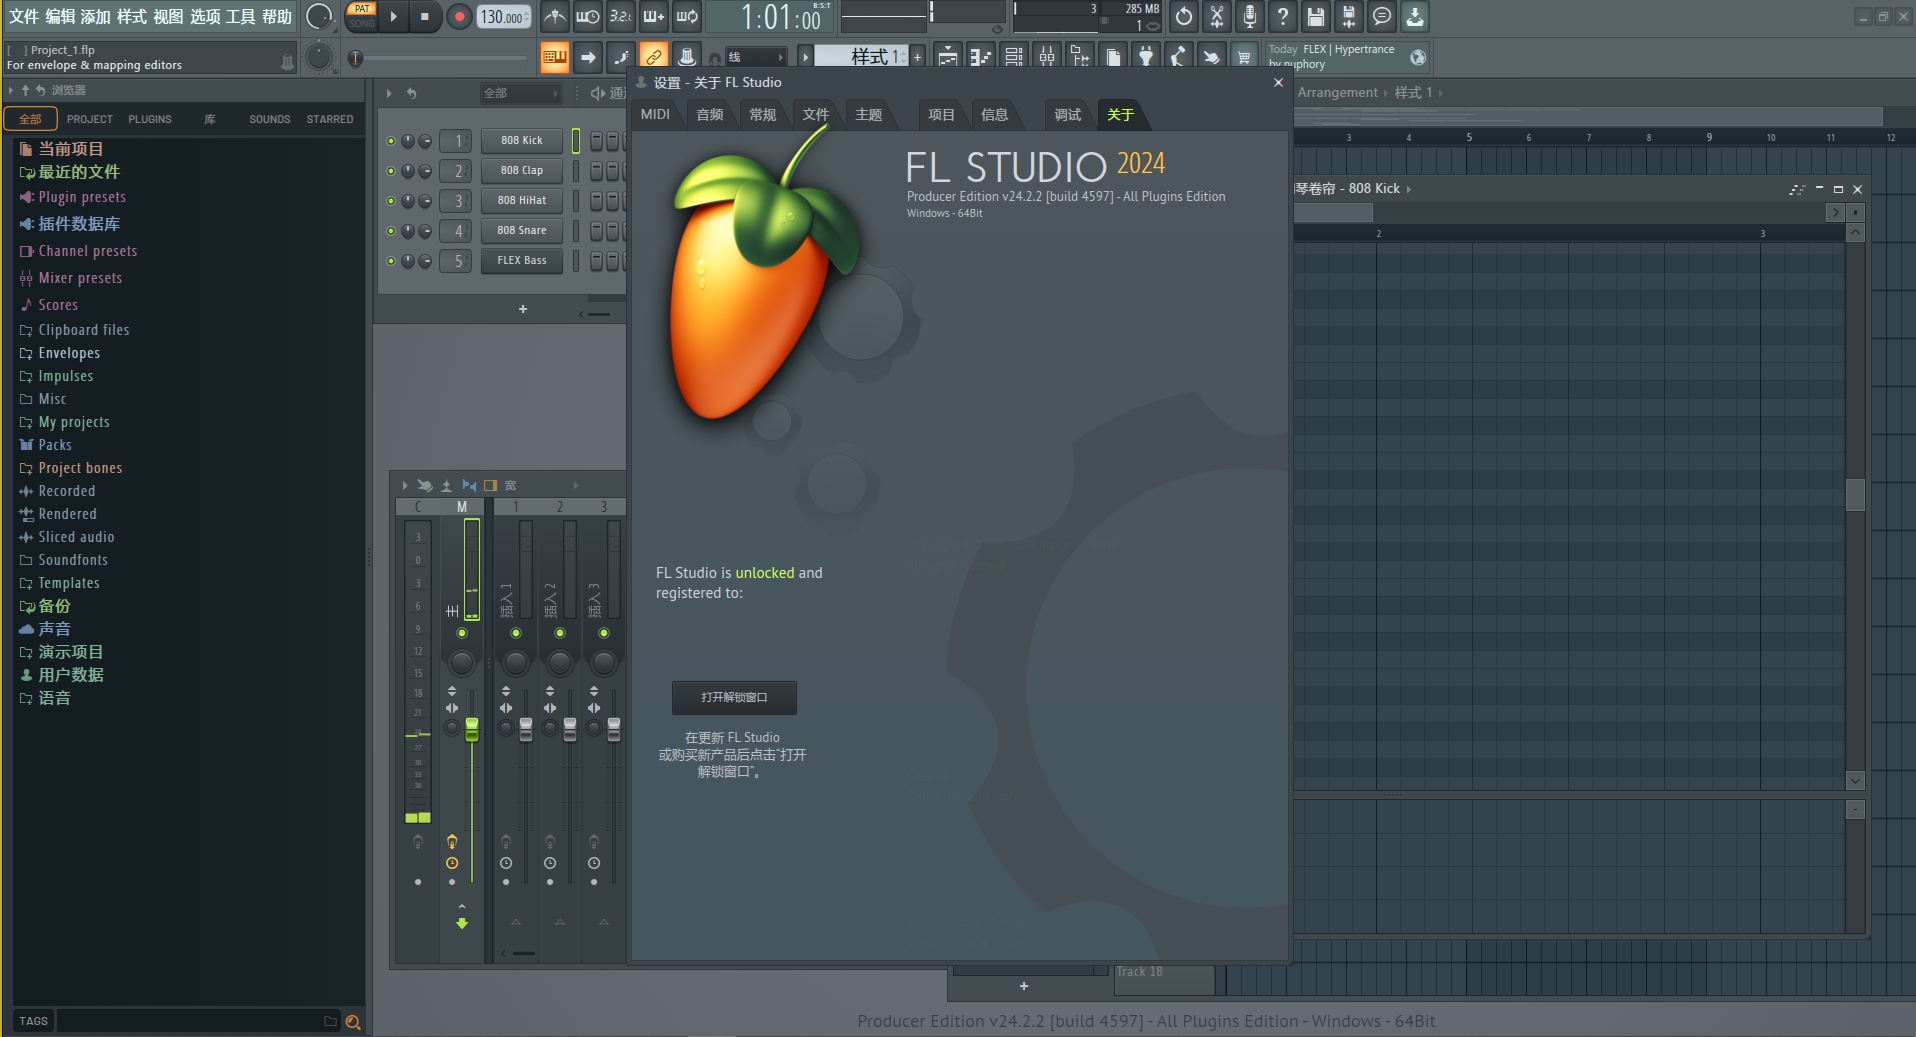
Task: Toggle typing keyboard to piano icon
Action: coord(555,57)
